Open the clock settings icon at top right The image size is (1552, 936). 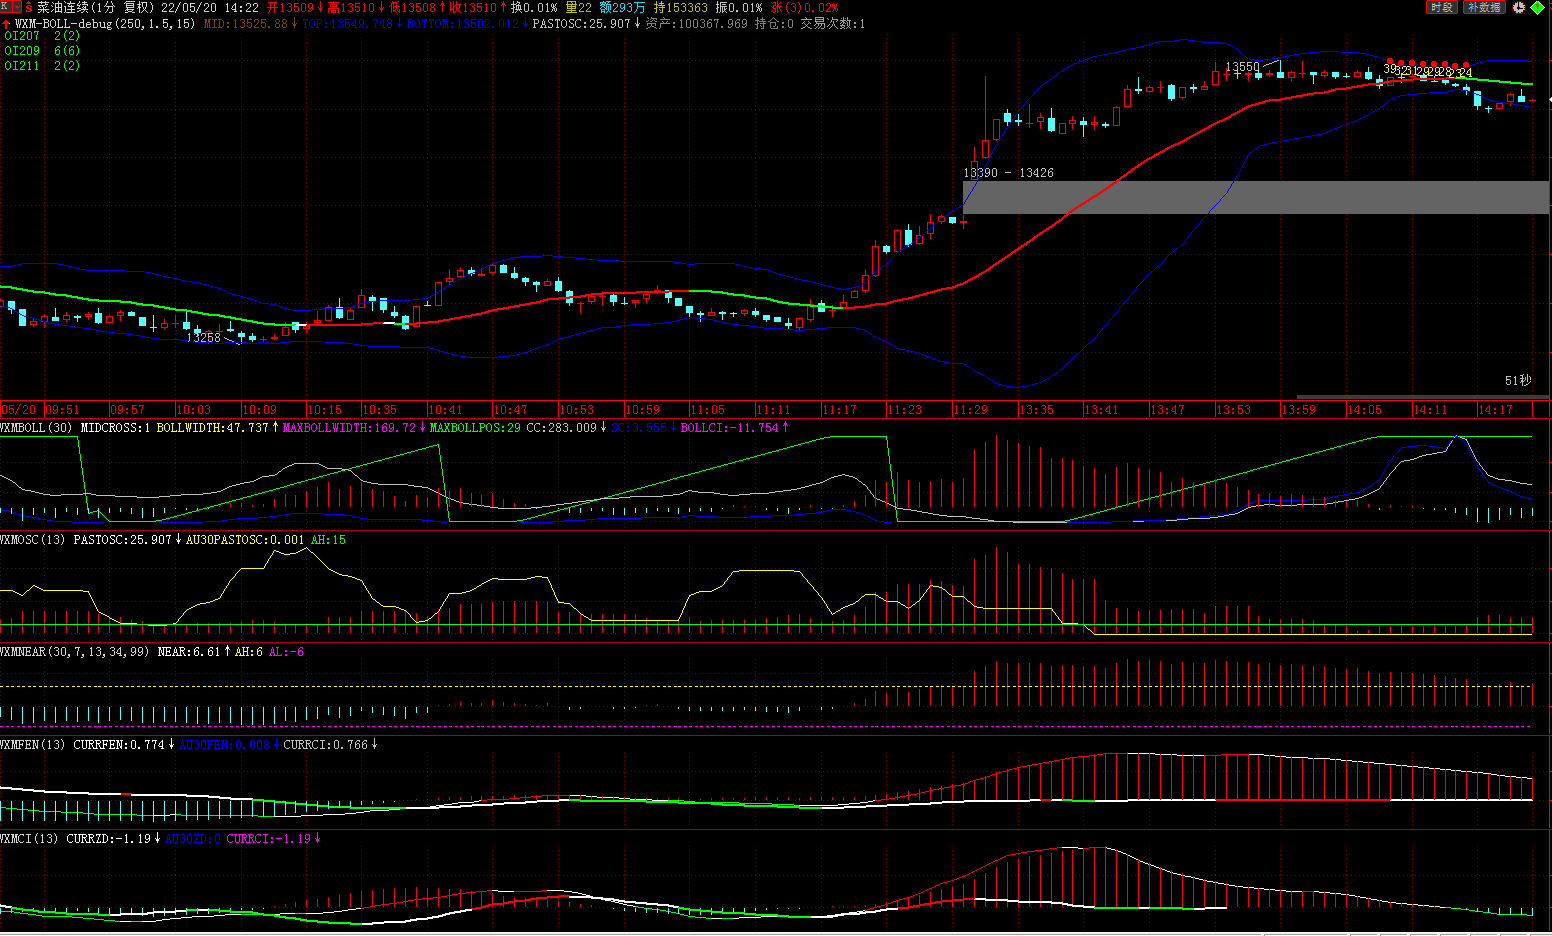pos(1518,7)
